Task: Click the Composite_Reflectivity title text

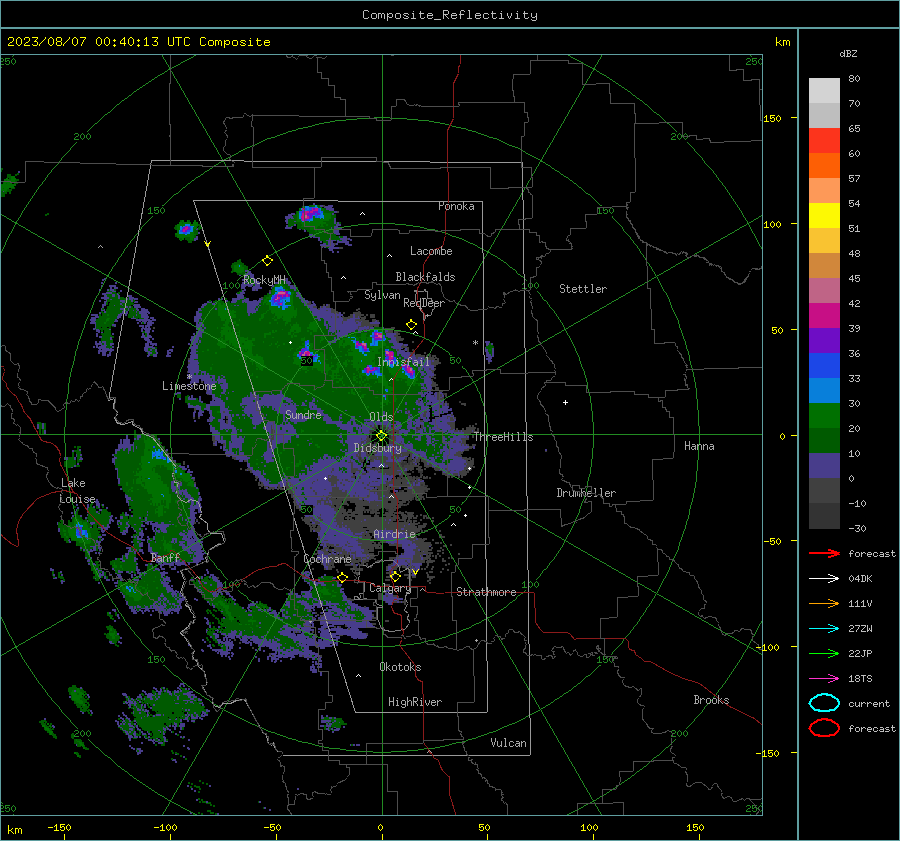Action: point(450,15)
